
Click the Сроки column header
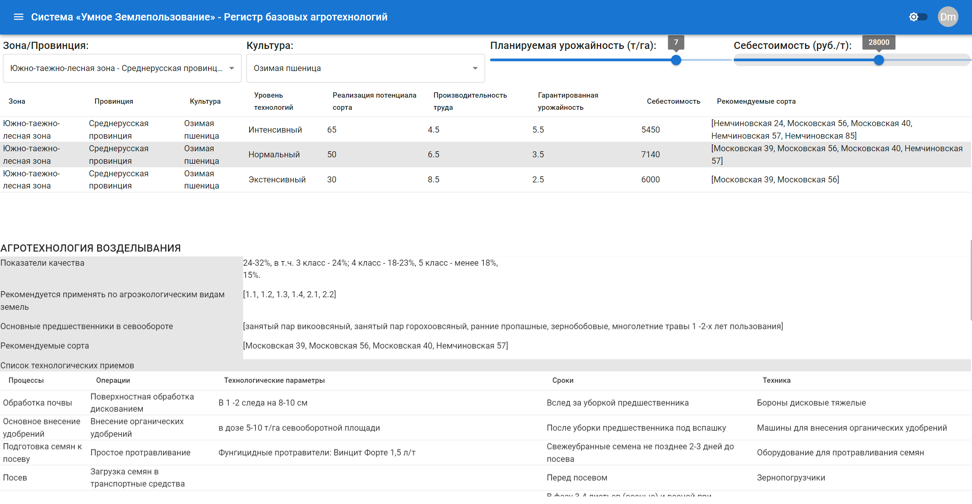(x=562, y=380)
